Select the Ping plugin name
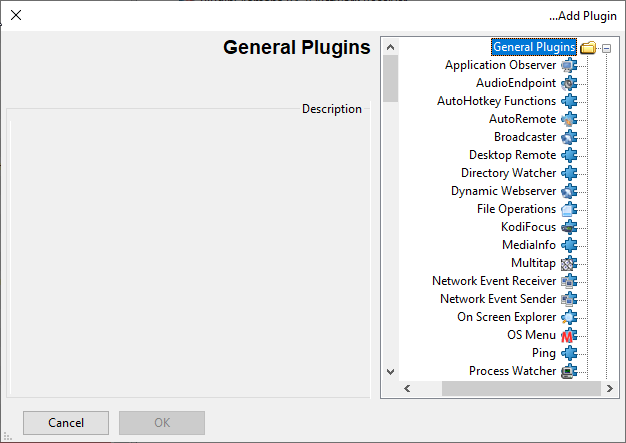626x443 pixels. (544, 353)
